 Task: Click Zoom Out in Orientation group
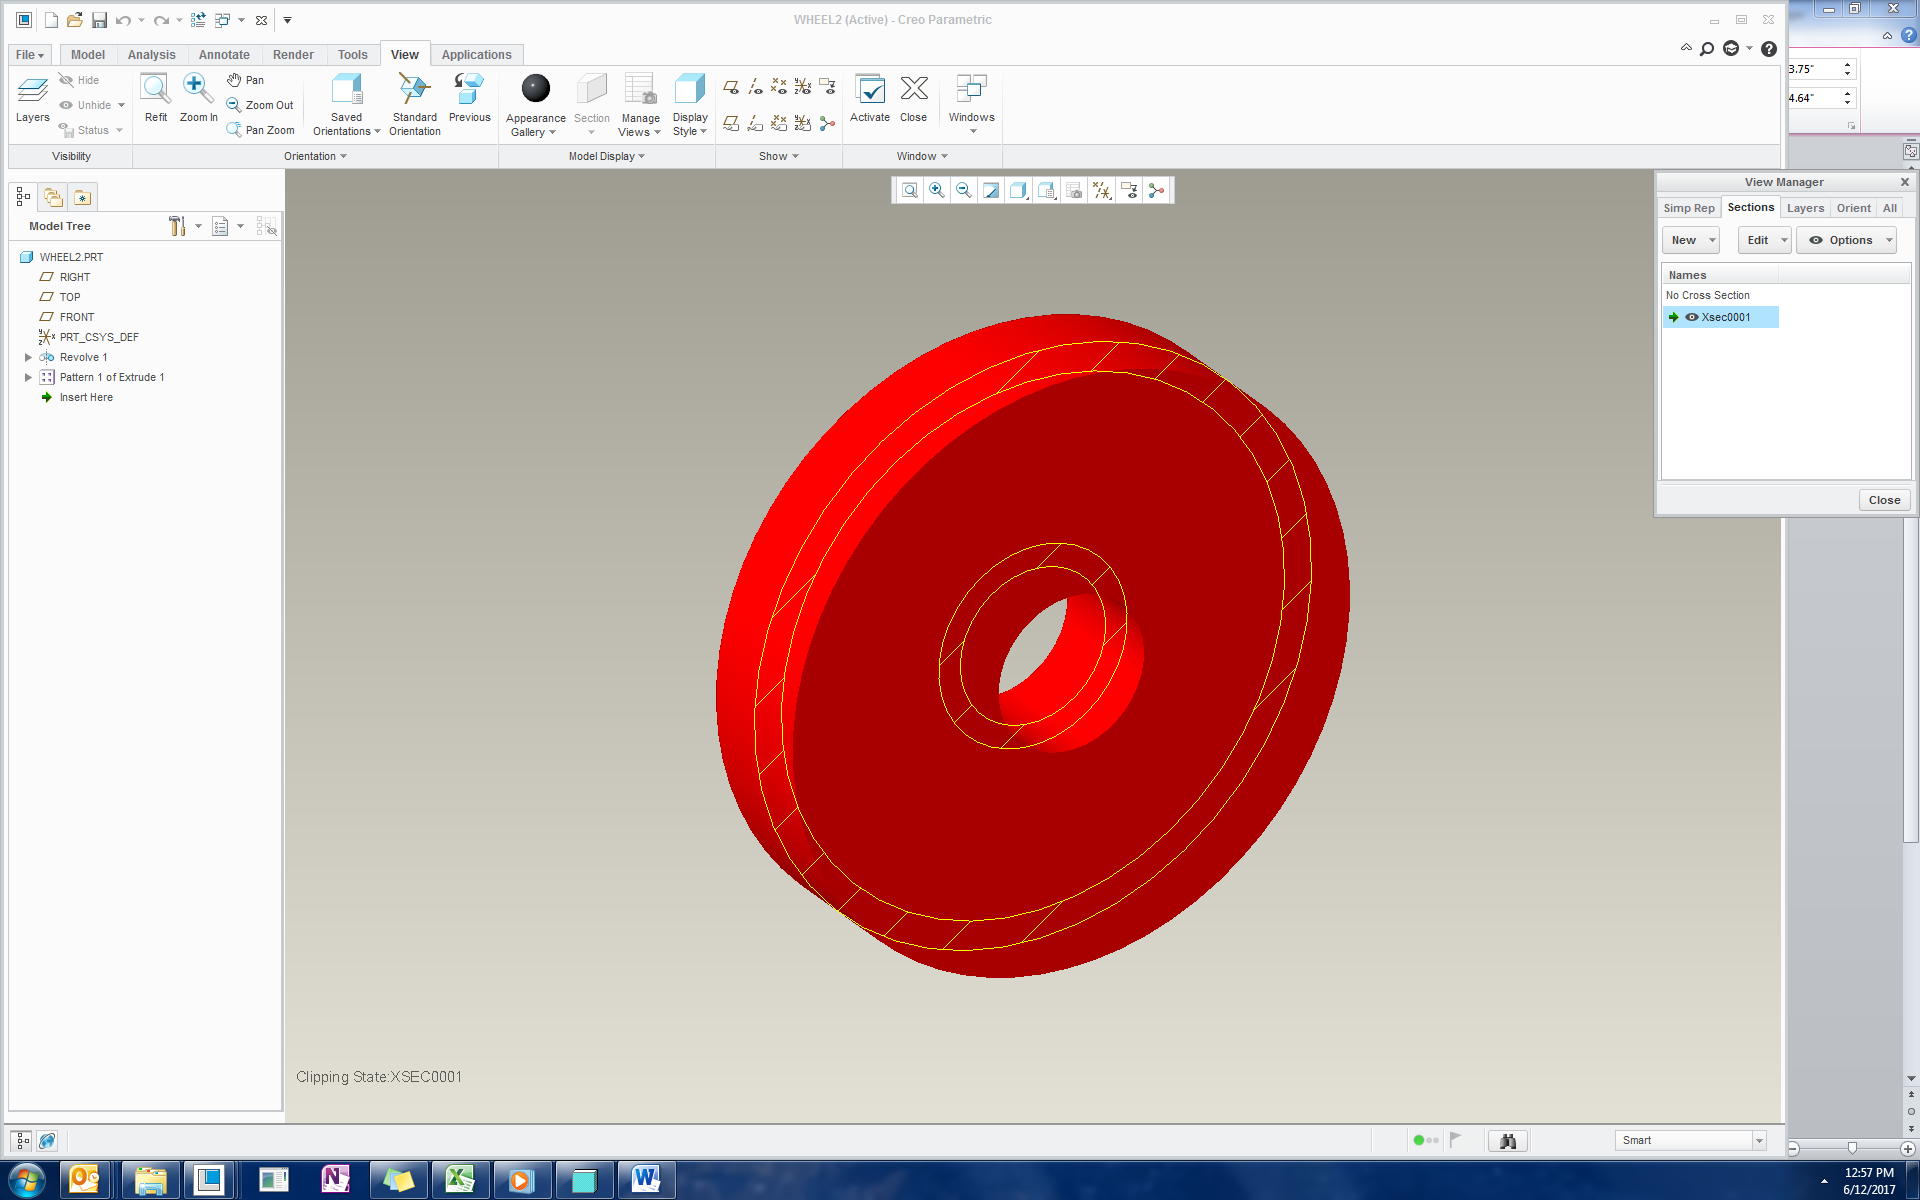260,105
